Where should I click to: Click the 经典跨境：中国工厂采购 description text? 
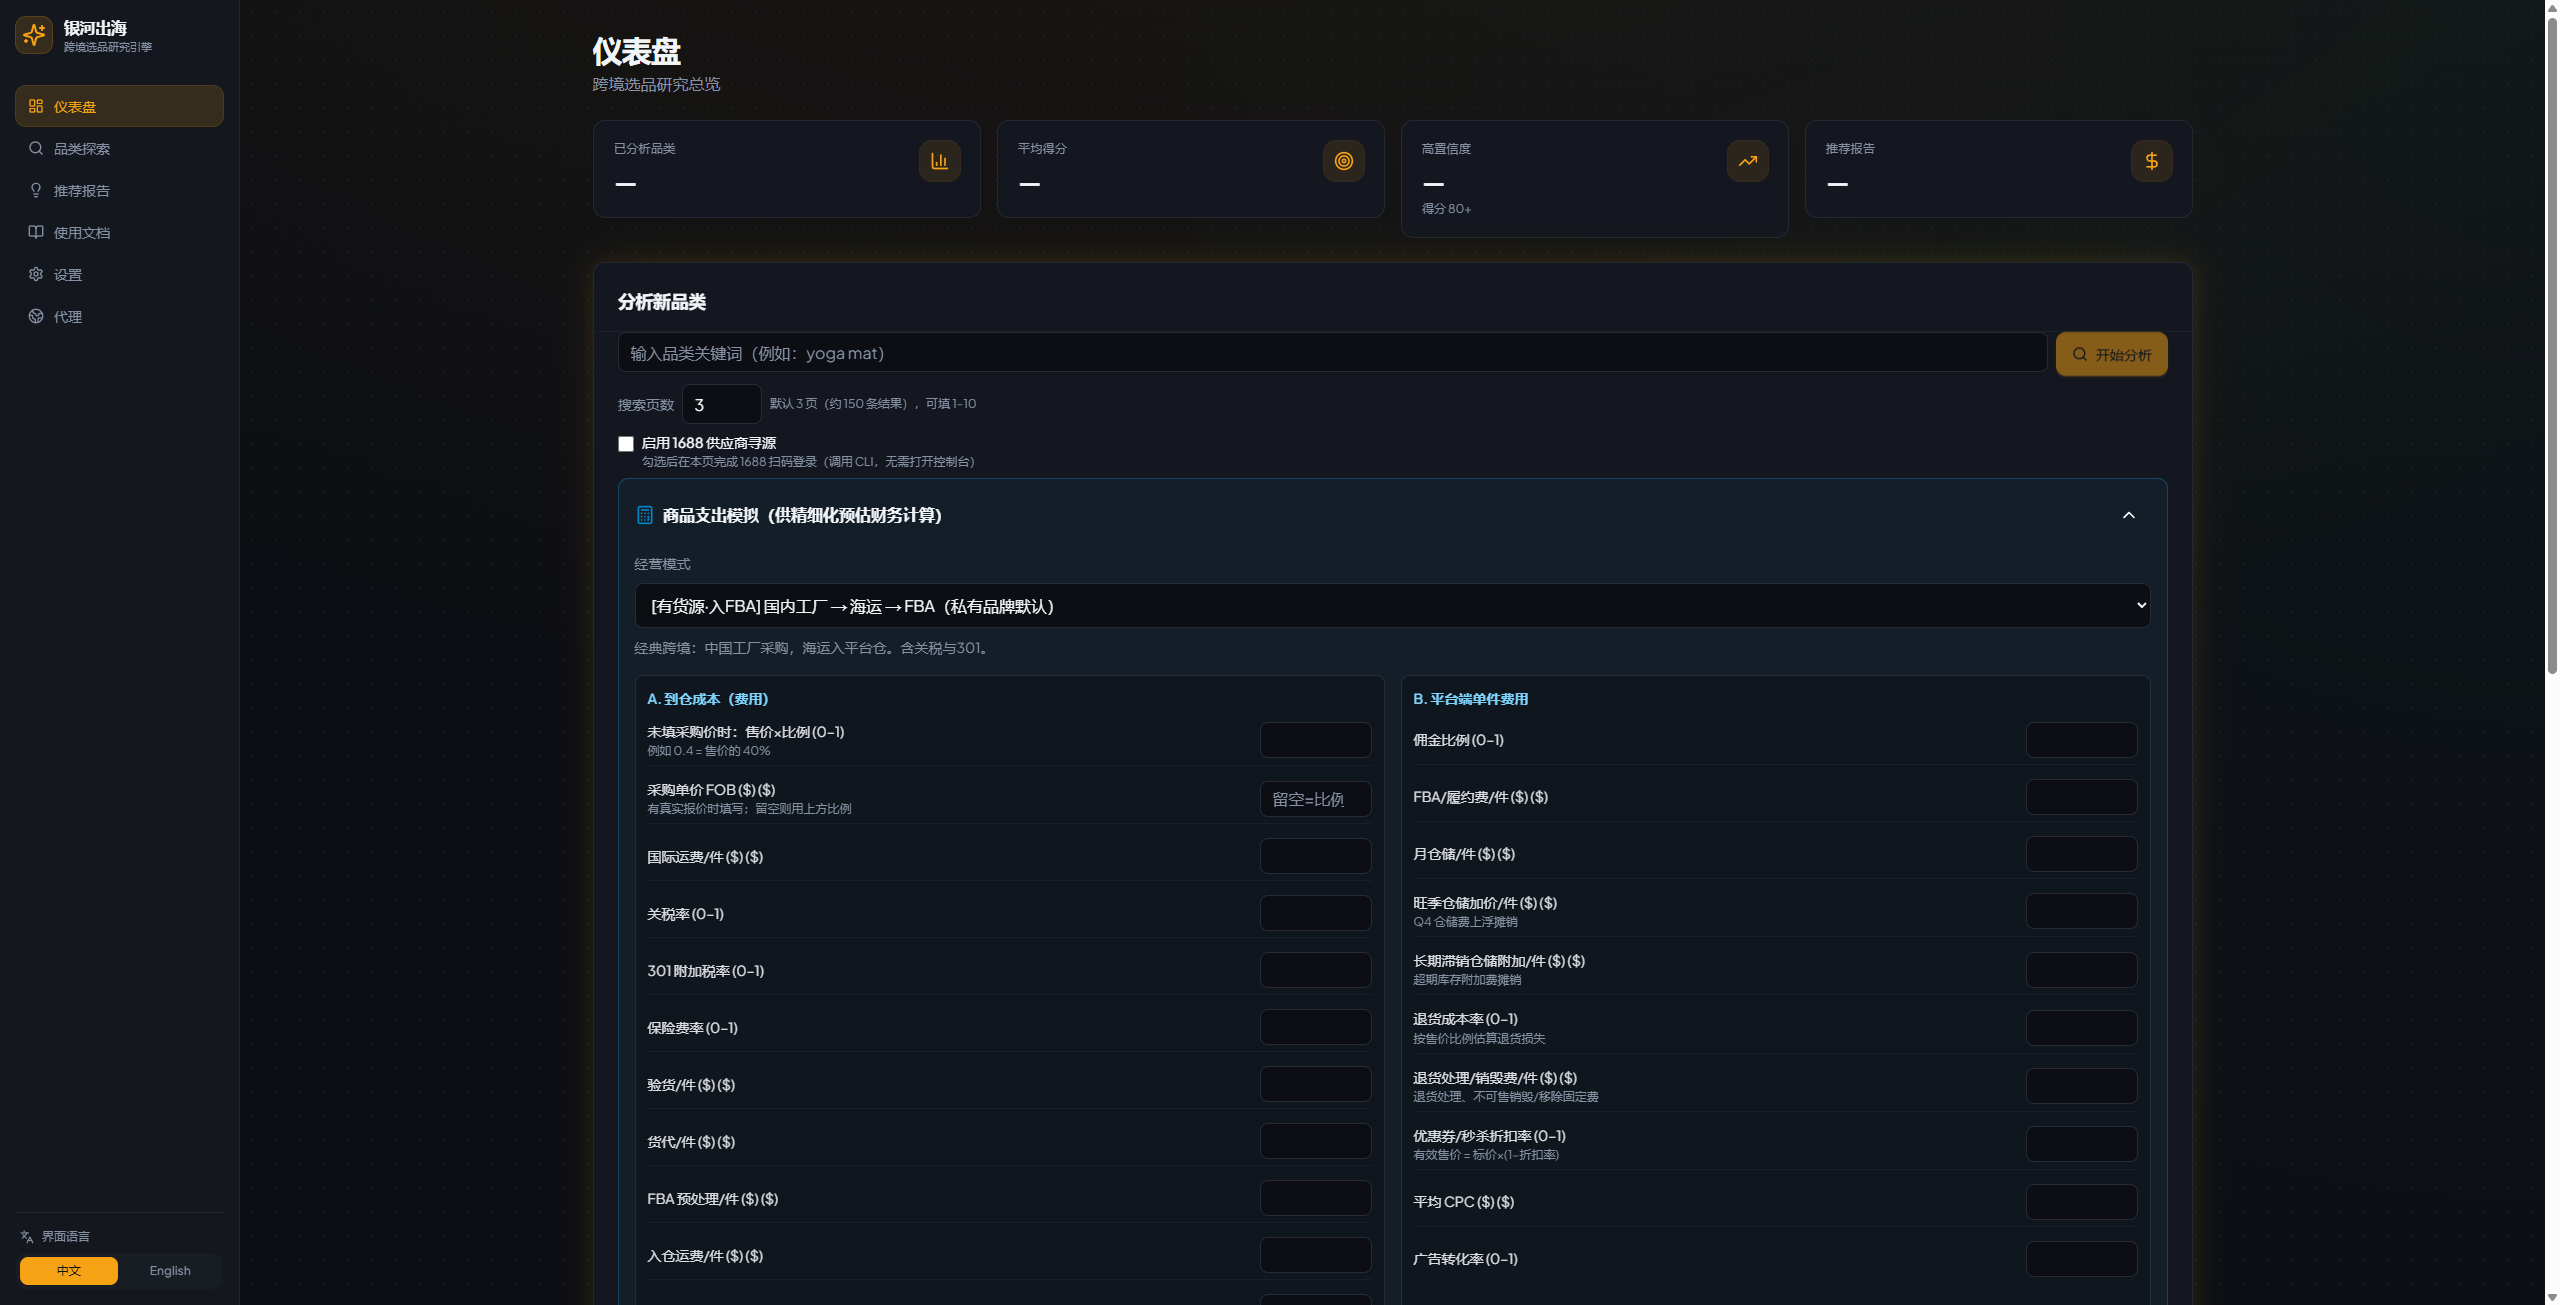click(811, 648)
